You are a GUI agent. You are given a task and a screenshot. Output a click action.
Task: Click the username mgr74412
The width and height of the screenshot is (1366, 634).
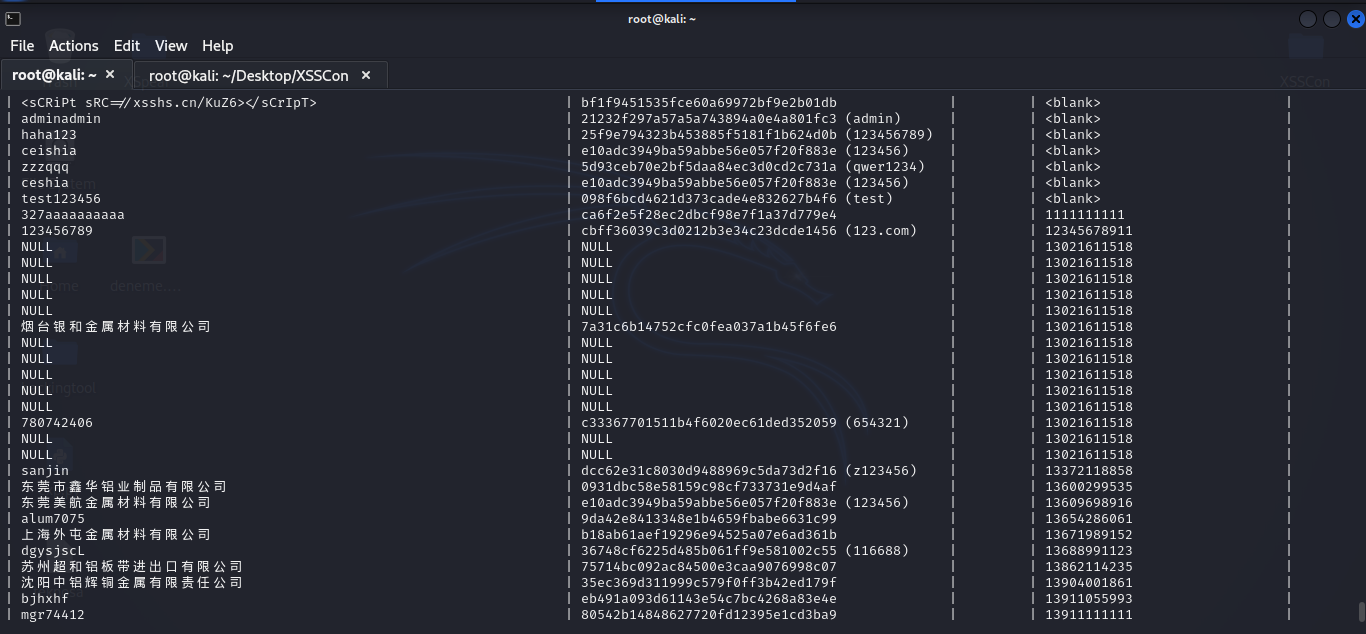click(53, 615)
